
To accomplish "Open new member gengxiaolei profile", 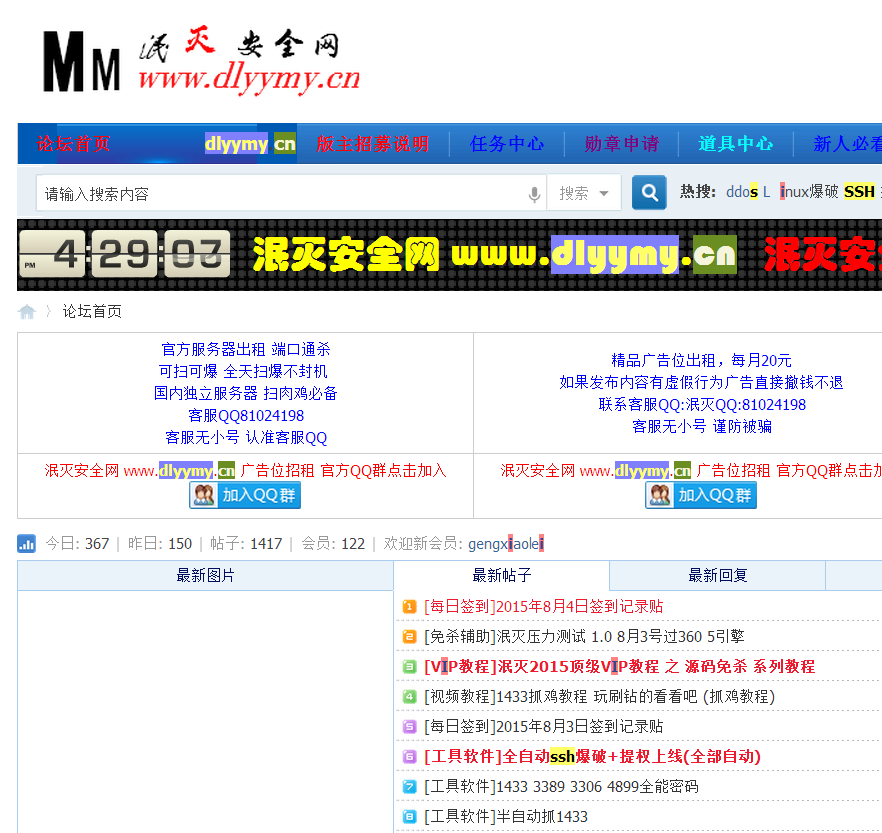I will coord(506,543).
